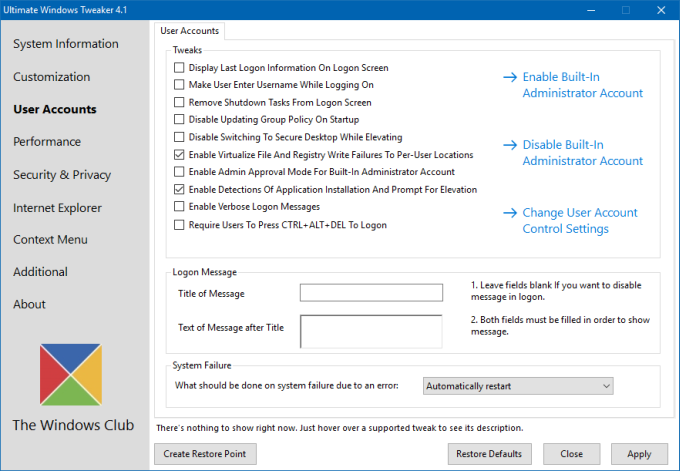680x471 pixels.
Task: Check Require Users To Press CTRL+ALT+DEL
Action: (x=179, y=225)
